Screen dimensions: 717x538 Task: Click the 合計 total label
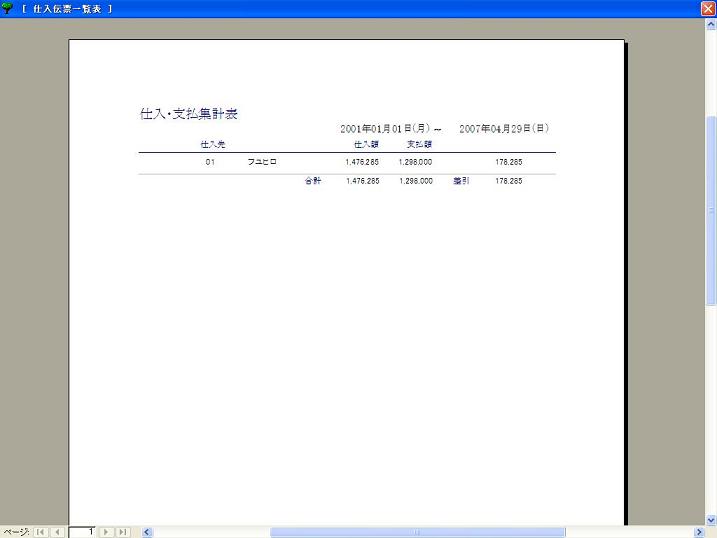point(313,181)
